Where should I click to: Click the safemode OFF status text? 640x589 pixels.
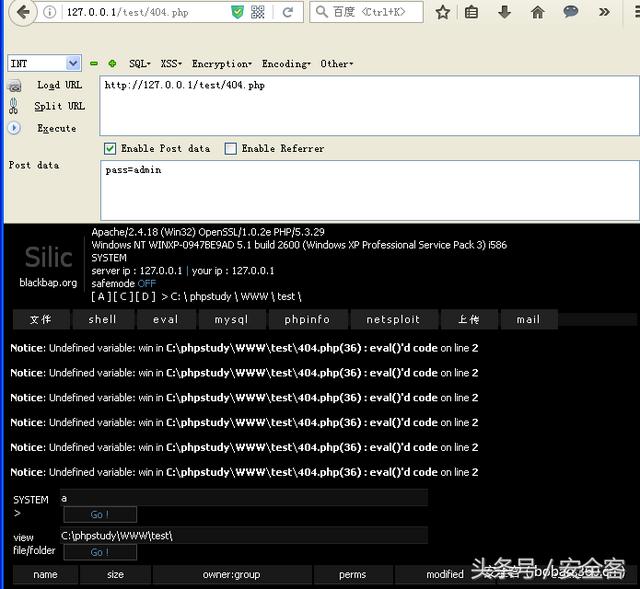coord(147,283)
